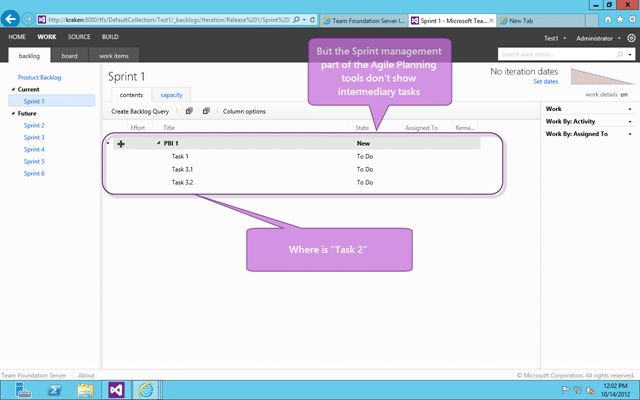The image size is (640, 400).
Task: Open File Explorer folder icon in taskbar
Action: 85,391
